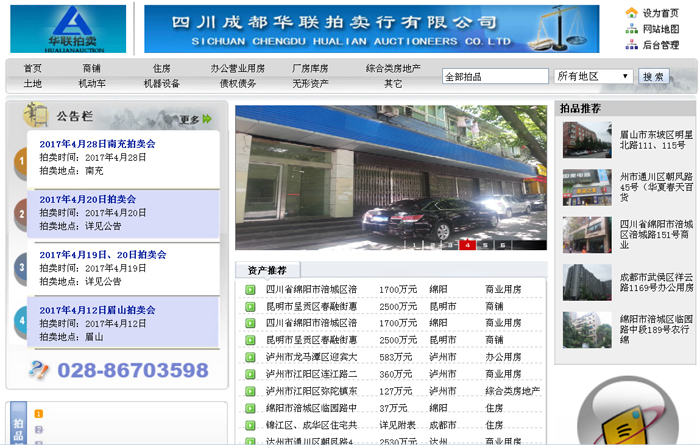Select the 资产推荐 tab
This screenshot has height=445, width=700.
267,270
